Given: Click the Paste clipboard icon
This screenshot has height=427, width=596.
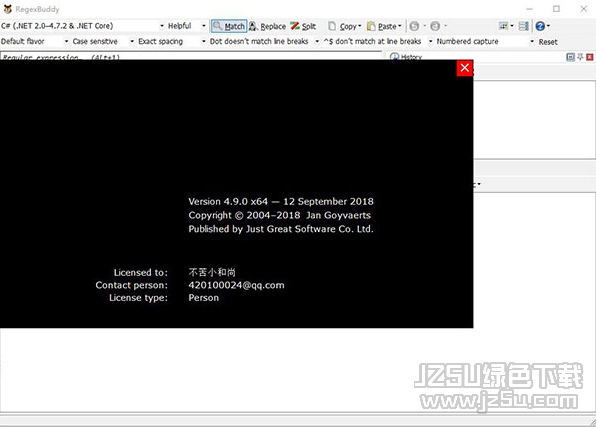Looking at the screenshot, I should click(371, 26).
